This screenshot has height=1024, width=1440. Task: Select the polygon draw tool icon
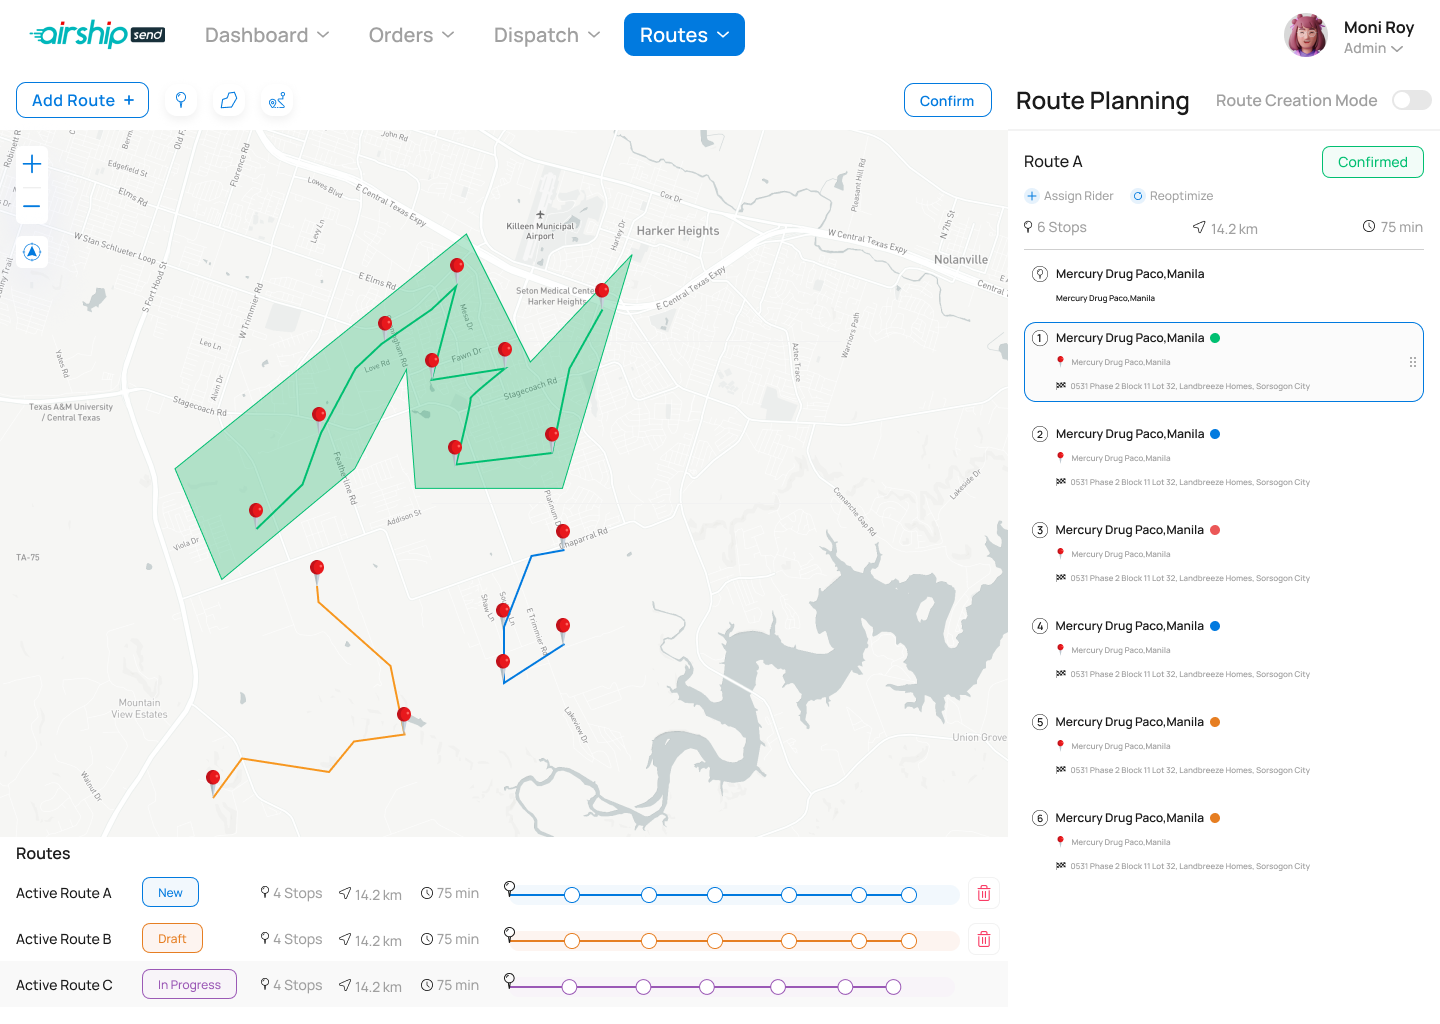tap(229, 100)
